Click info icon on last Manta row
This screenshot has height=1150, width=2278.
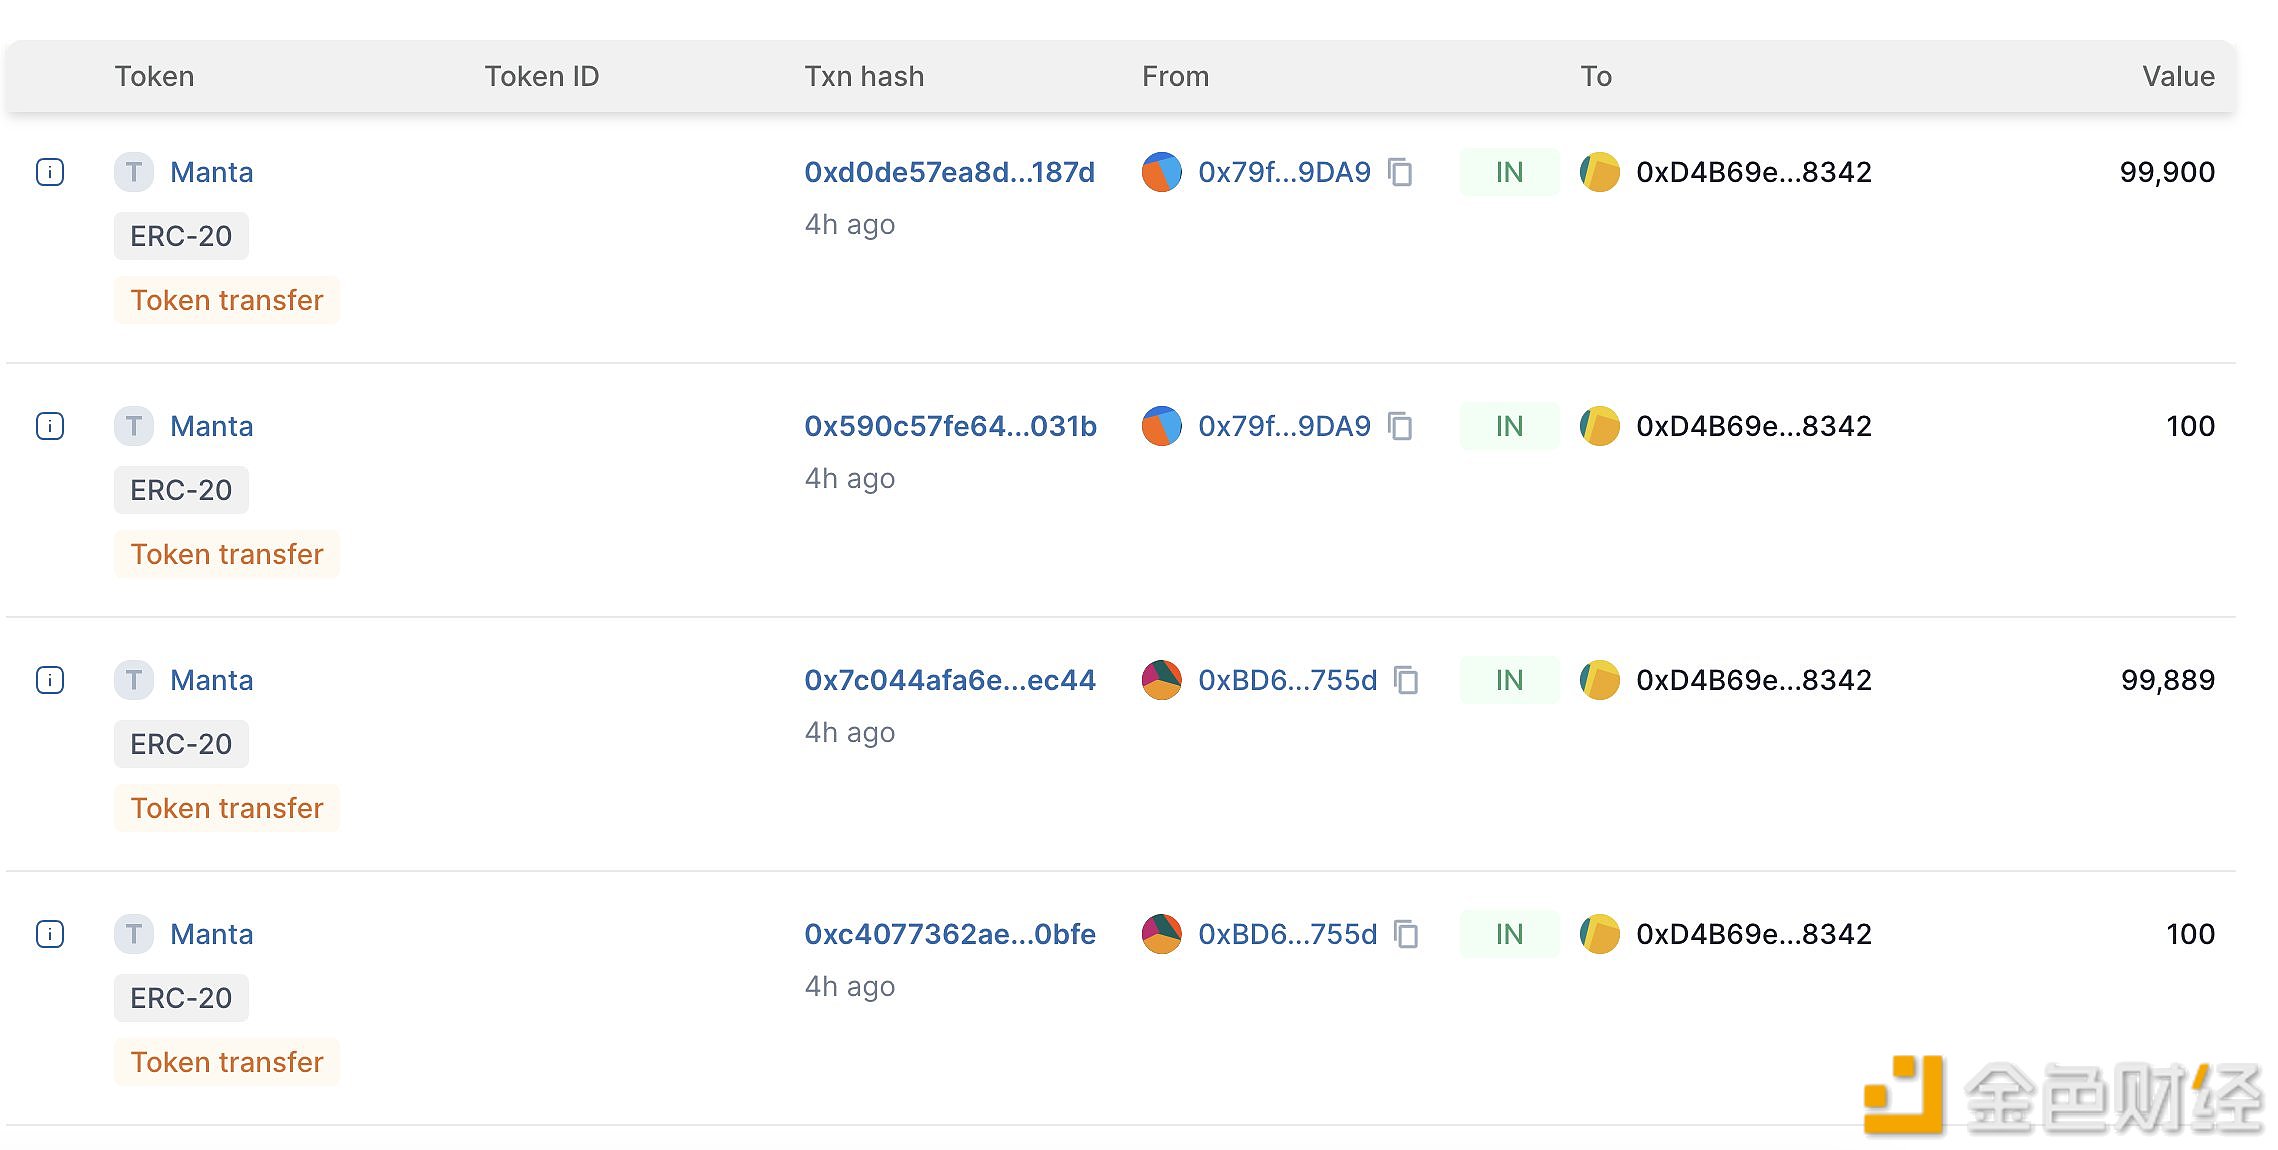click(50, 934)
